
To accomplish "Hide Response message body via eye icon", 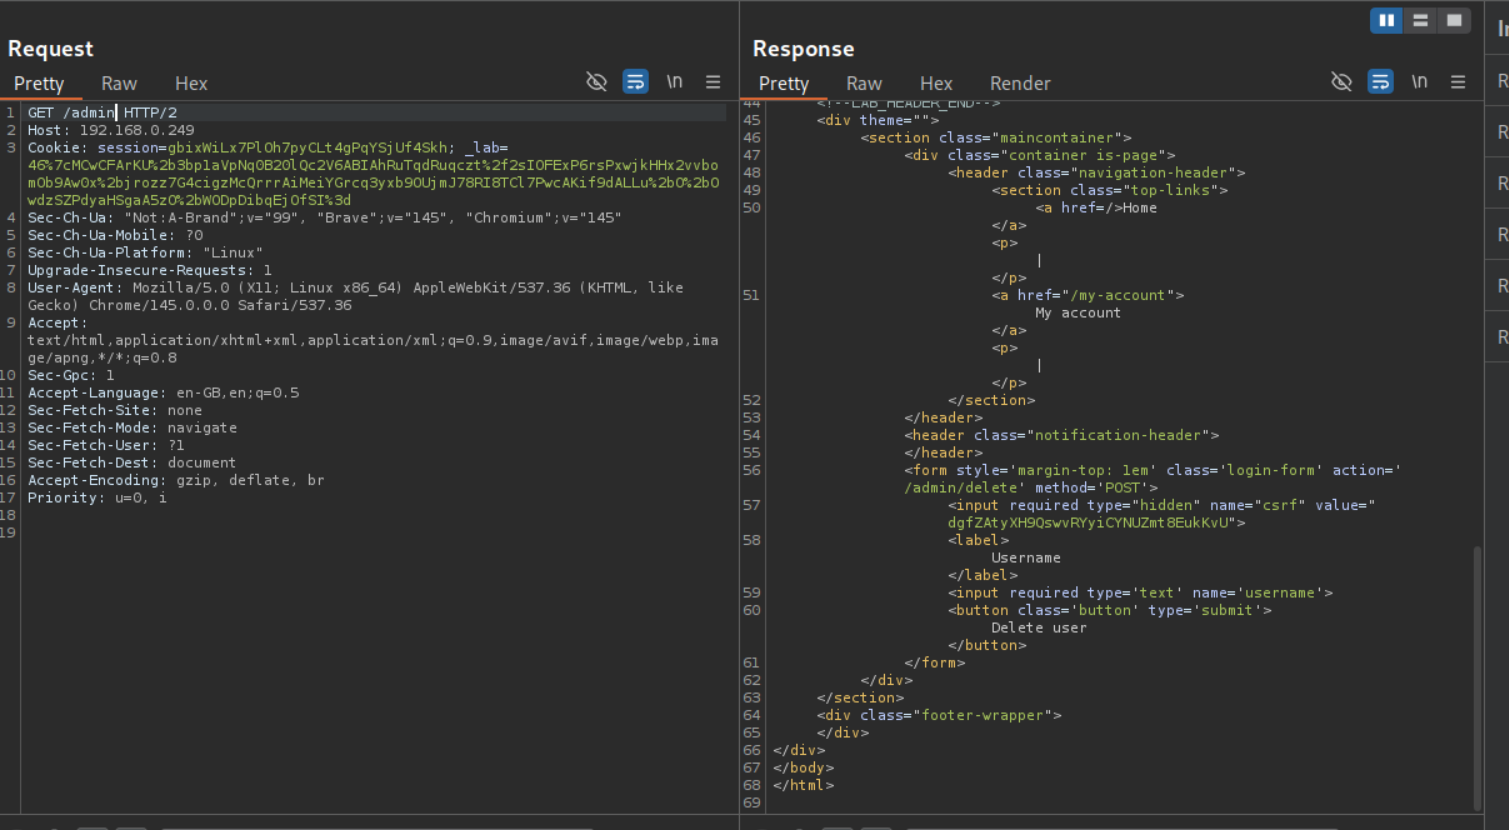I will click(x=1342, y=82).
